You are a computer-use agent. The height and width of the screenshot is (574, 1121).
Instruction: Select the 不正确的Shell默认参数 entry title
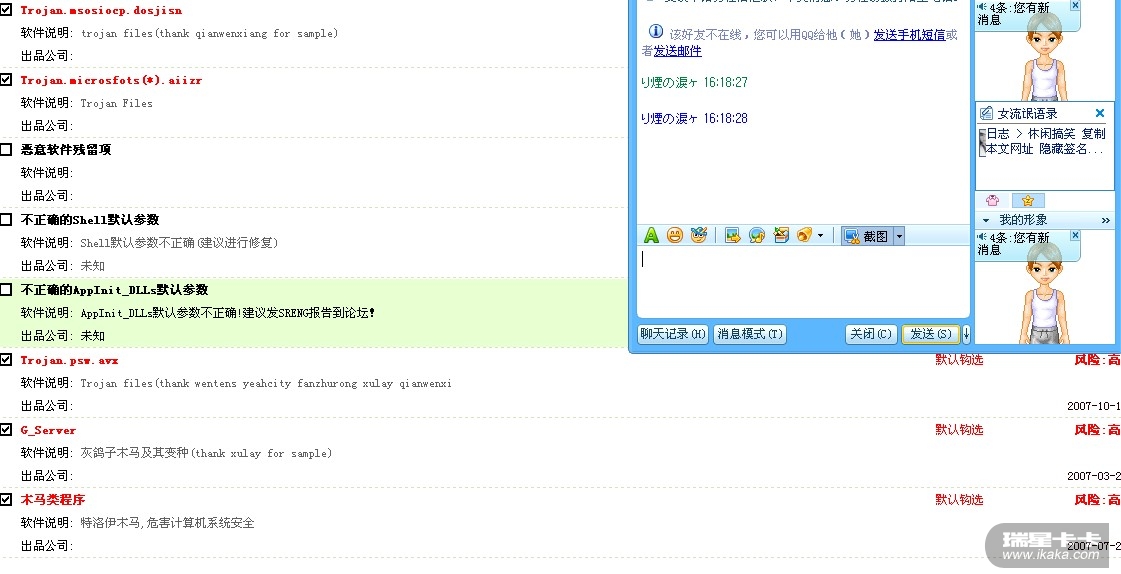pyautogui.click(x=89, y=220)
